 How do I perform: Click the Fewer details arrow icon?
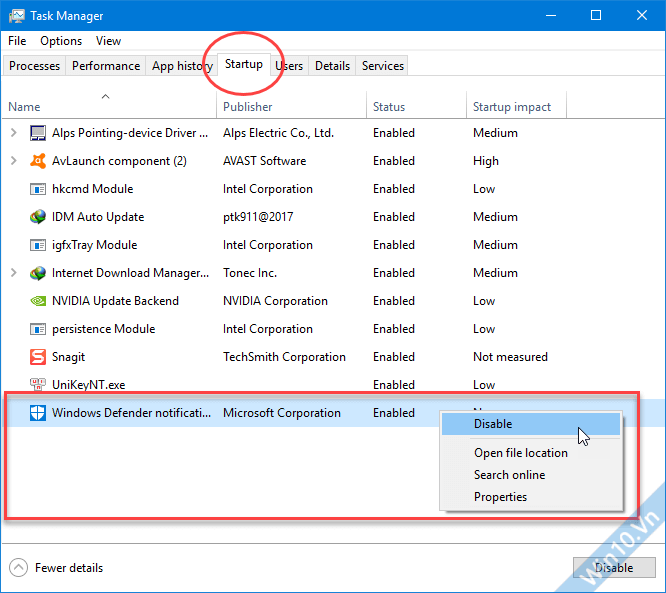(18, 568)
